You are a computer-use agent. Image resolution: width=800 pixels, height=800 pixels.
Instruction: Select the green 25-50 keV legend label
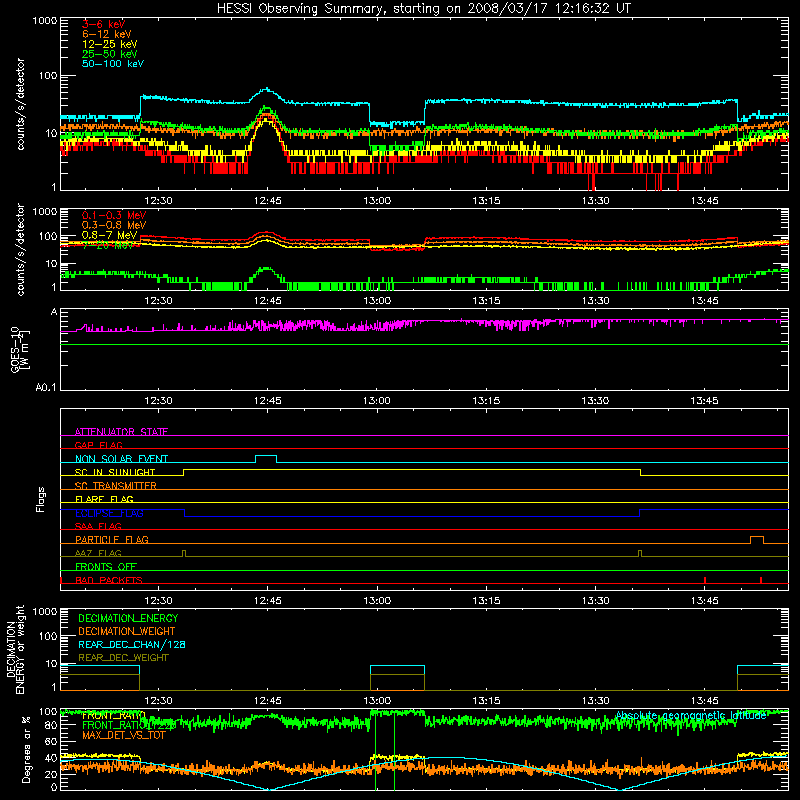(x=110, y=54)
